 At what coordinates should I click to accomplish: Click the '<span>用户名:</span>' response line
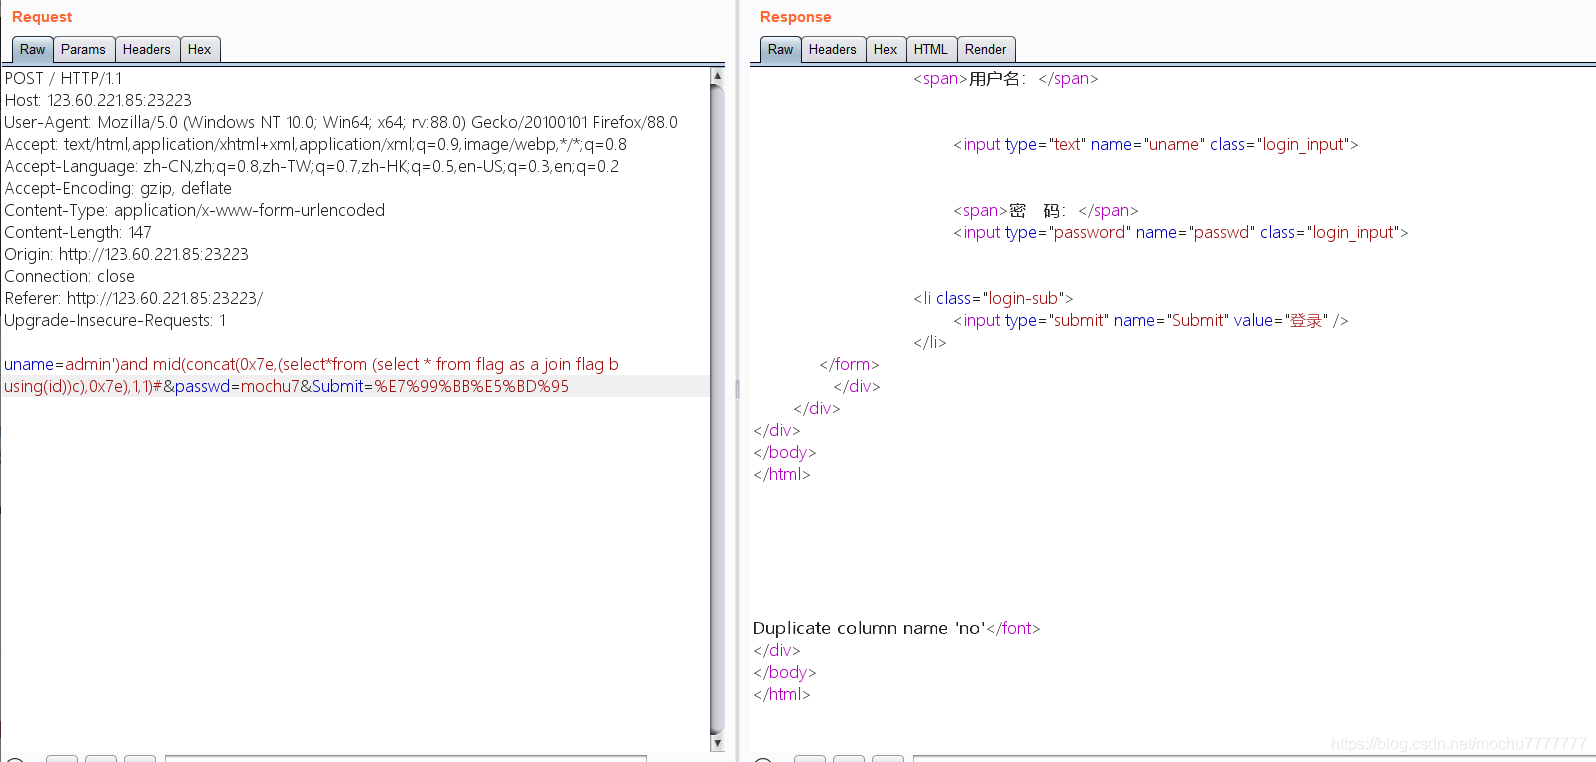click(1006, 78)
